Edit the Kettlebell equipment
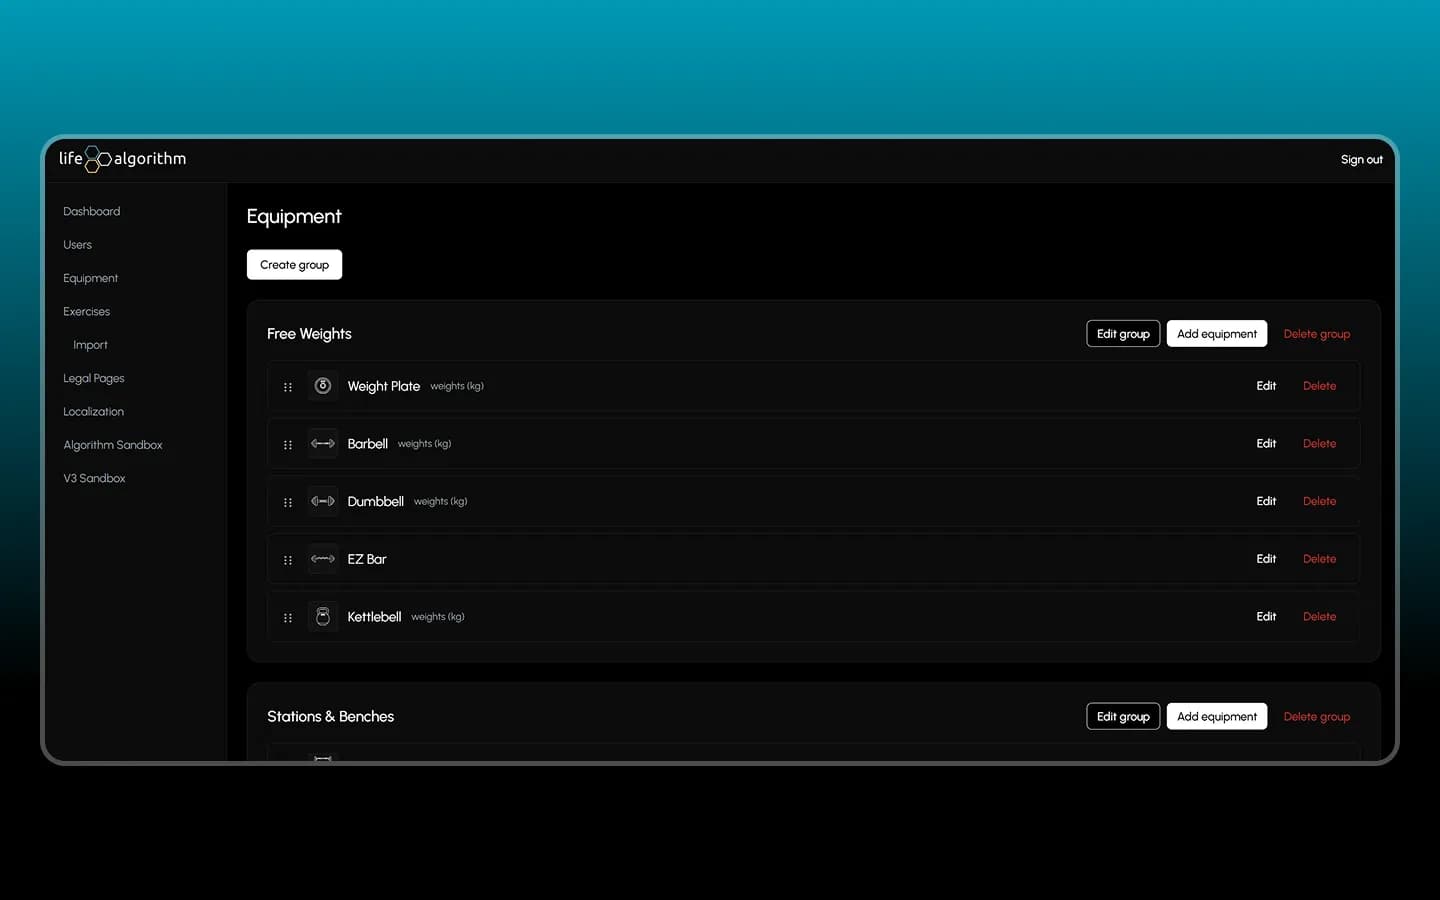1440x900 pixels. pyautogui.click(x=1266, y=617)
